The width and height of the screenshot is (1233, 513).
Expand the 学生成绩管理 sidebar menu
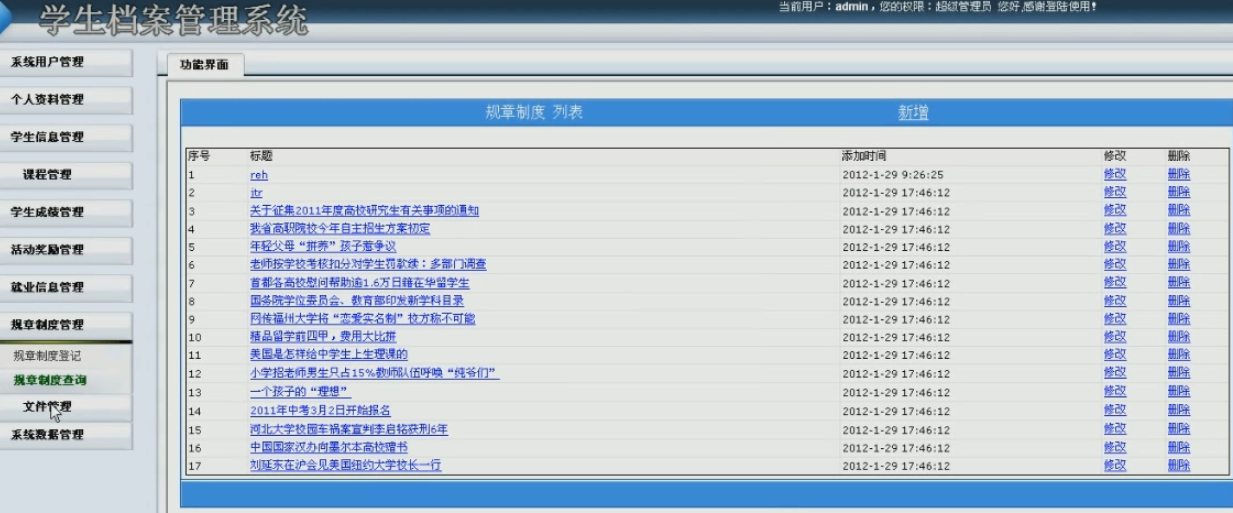tap(66, 212)
